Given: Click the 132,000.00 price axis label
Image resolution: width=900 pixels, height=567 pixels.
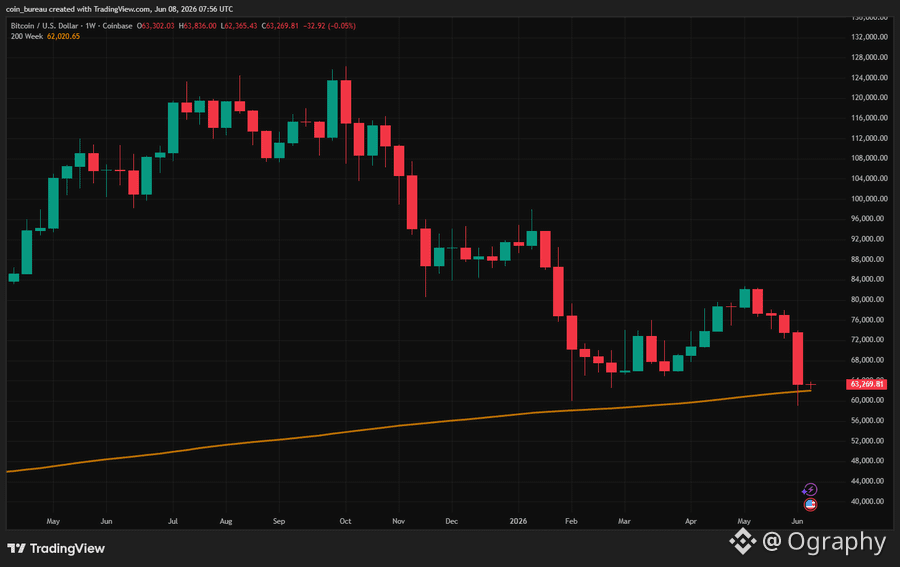Looking at the screenshot, I should tap(868, 37).
